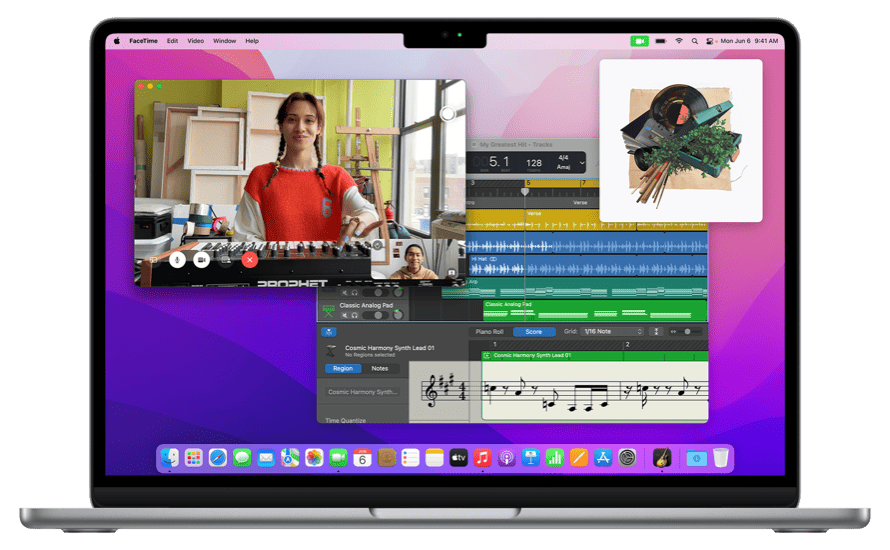
Task: Click the Cosmic Harmony Synth name field
Action: click(363, 392)
